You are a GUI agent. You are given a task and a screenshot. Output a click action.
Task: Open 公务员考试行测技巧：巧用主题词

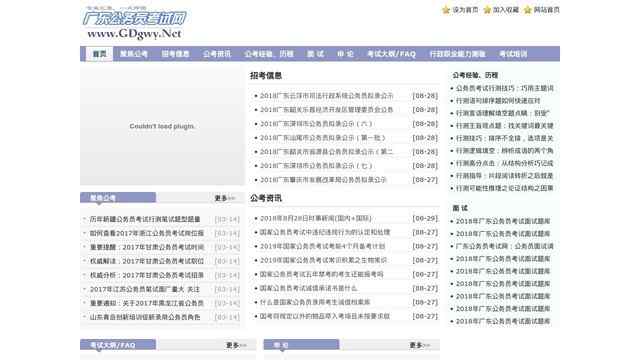coord(505,88)
